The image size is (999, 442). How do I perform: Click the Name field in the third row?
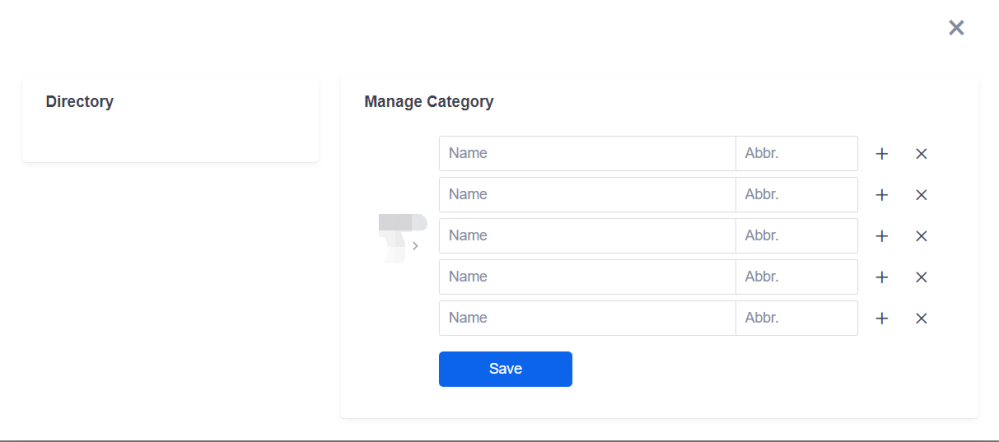(587, 236)
